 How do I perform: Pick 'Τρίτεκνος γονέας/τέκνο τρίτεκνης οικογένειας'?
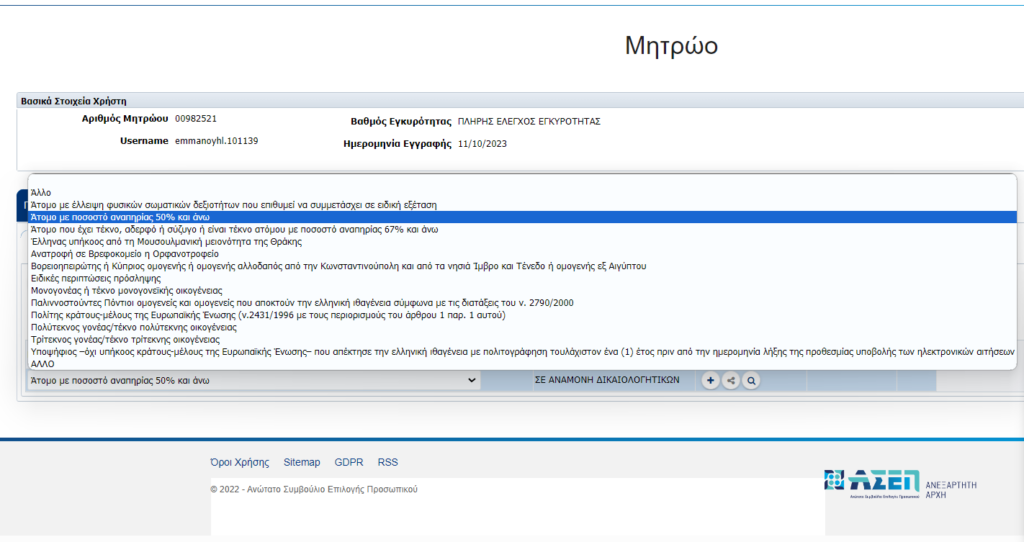click(x=522, y=340)
